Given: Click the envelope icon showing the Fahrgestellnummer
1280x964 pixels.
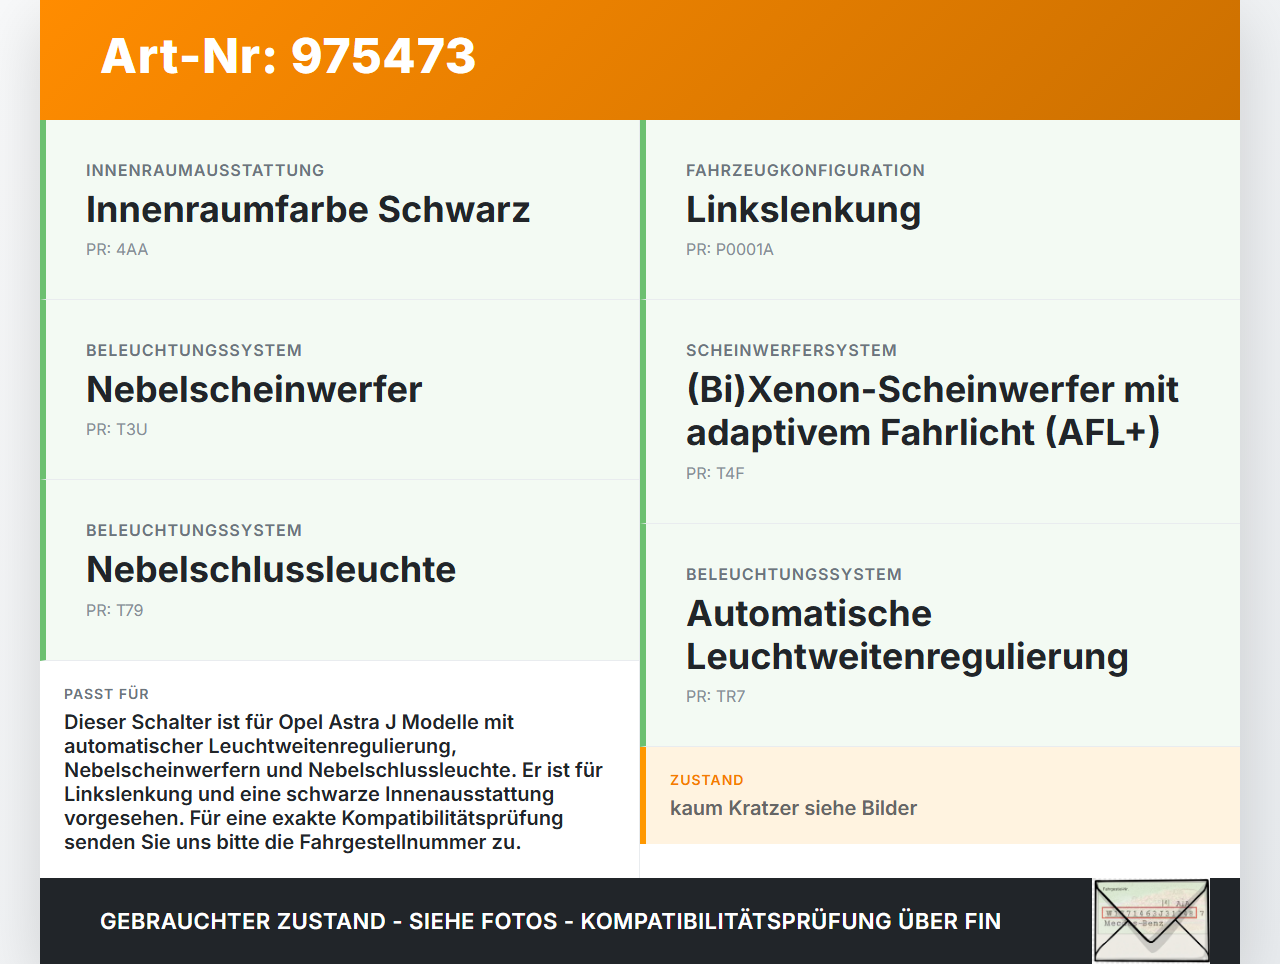Looking at the screenshot, I should (x=1150, y=919).
